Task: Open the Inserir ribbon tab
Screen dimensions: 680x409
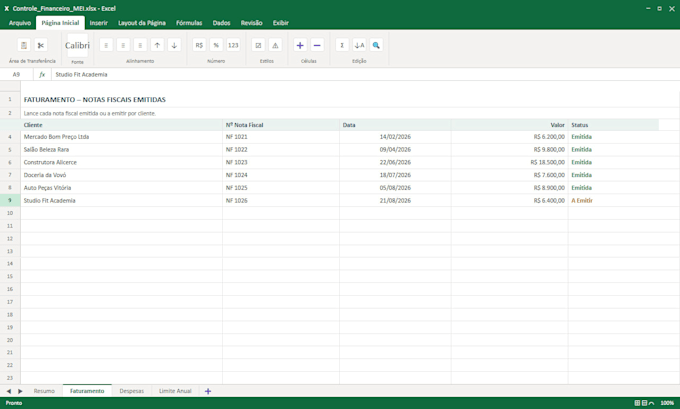Action: [x=99, y=23]
